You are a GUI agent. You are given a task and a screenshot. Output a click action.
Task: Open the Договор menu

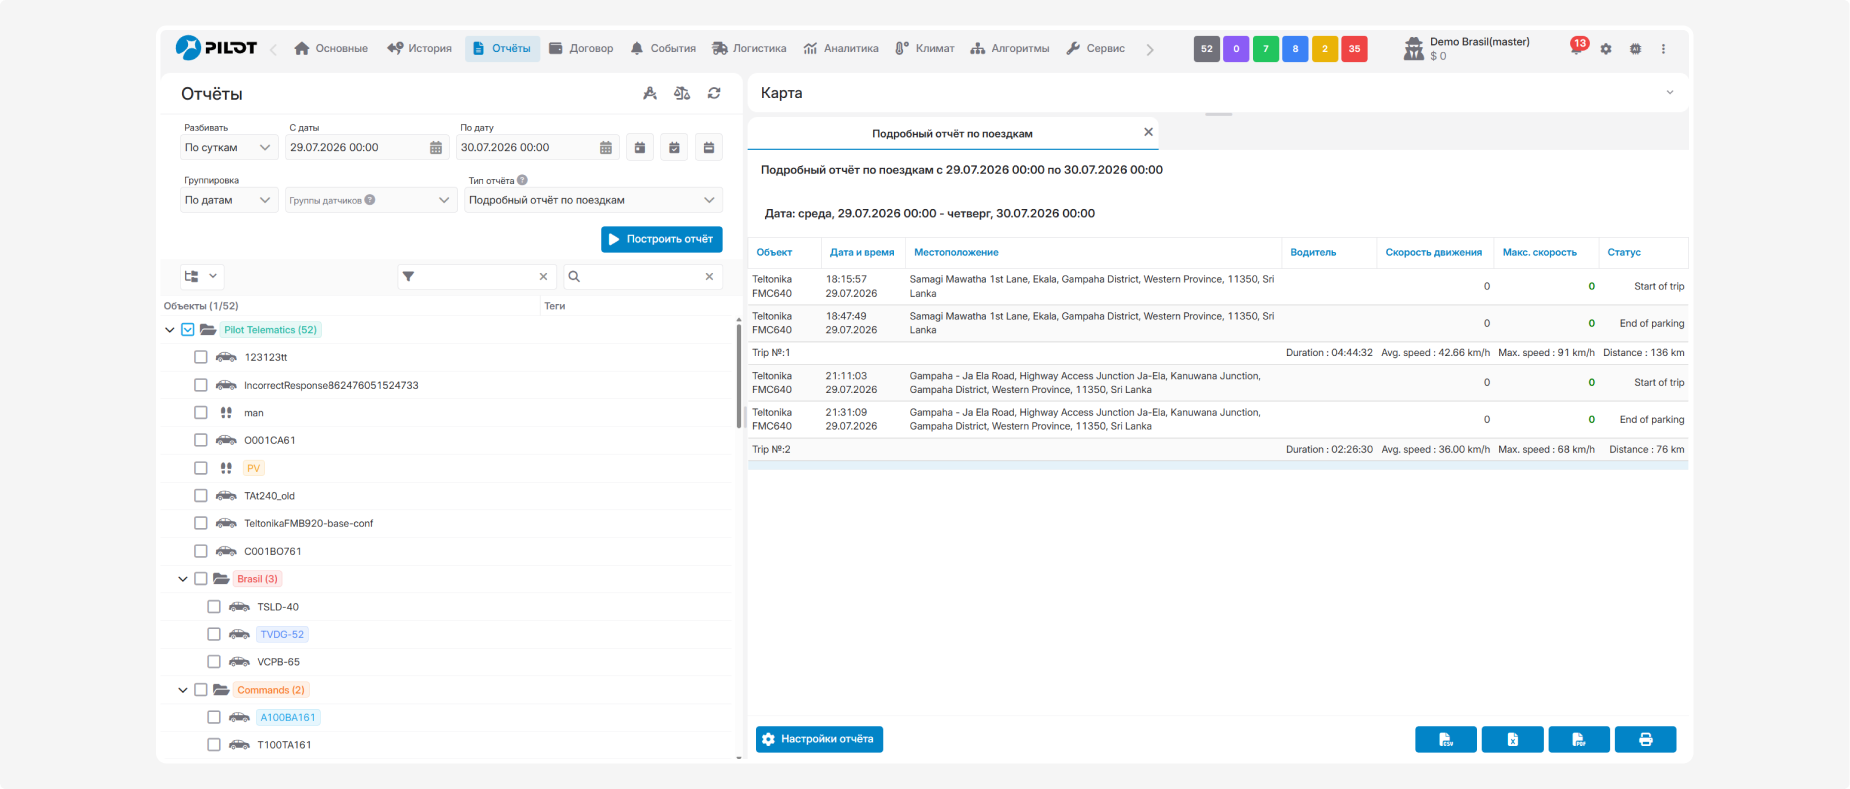(x=581, y=48)
